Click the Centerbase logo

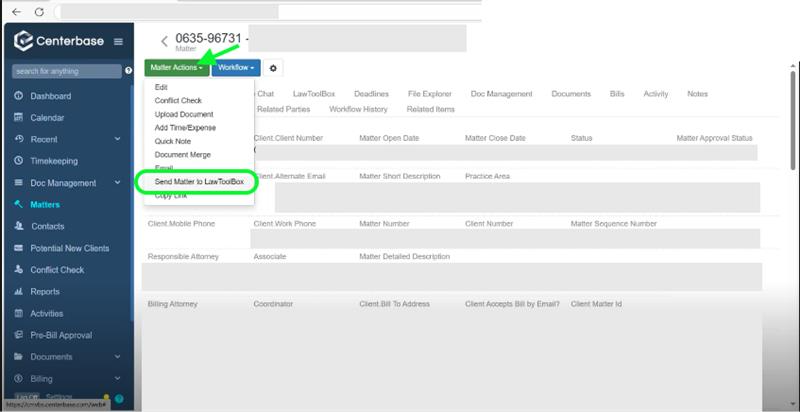(59, 41)
